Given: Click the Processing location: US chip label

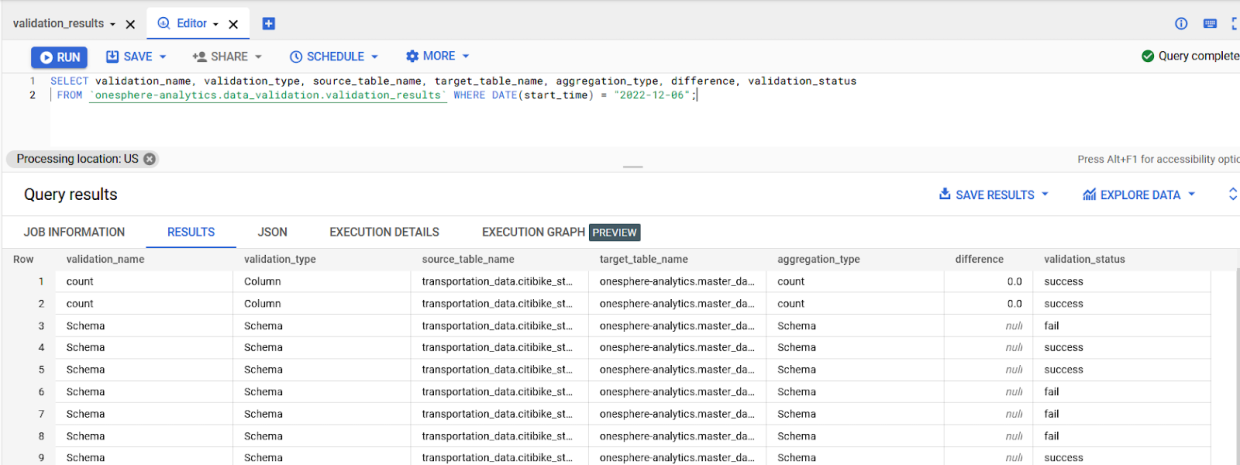Looking at the screenshot, I should pyautogui.click(x=77, y=159).
